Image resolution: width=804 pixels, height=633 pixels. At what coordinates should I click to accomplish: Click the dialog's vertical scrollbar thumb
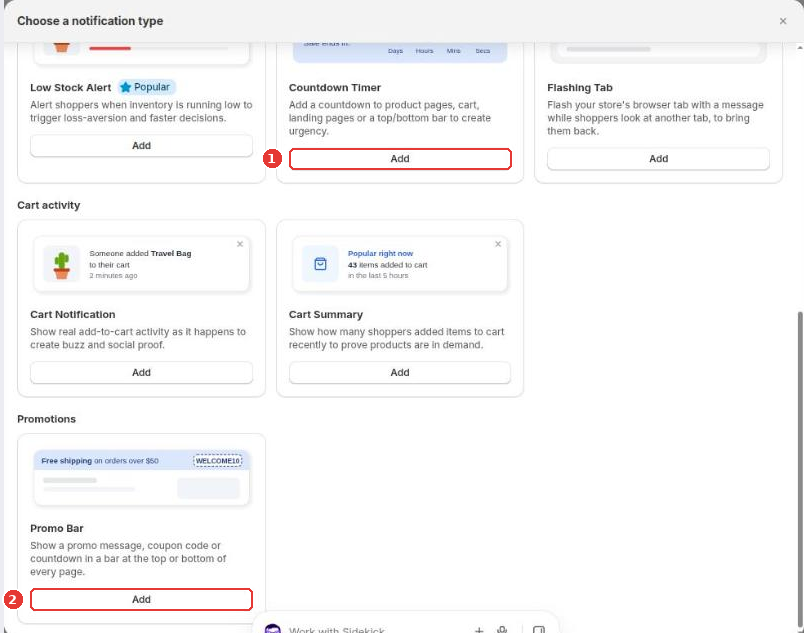tap(799, 469)
